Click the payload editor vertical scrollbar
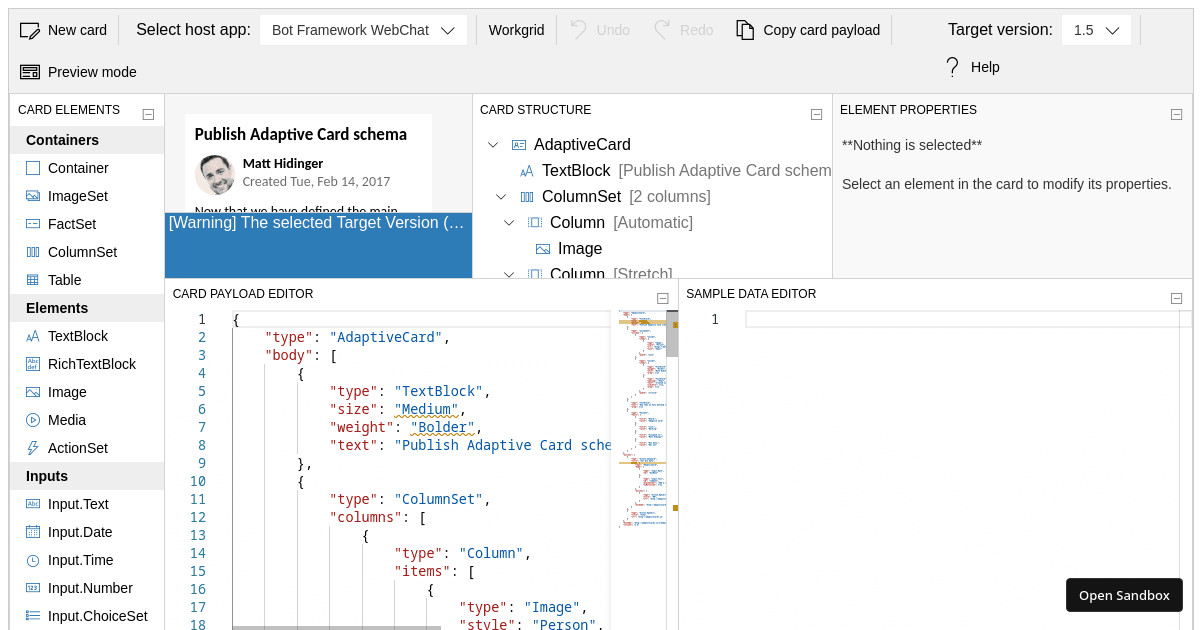The image size is (1200, 630). pyautogui.click(x=672, y=334)
